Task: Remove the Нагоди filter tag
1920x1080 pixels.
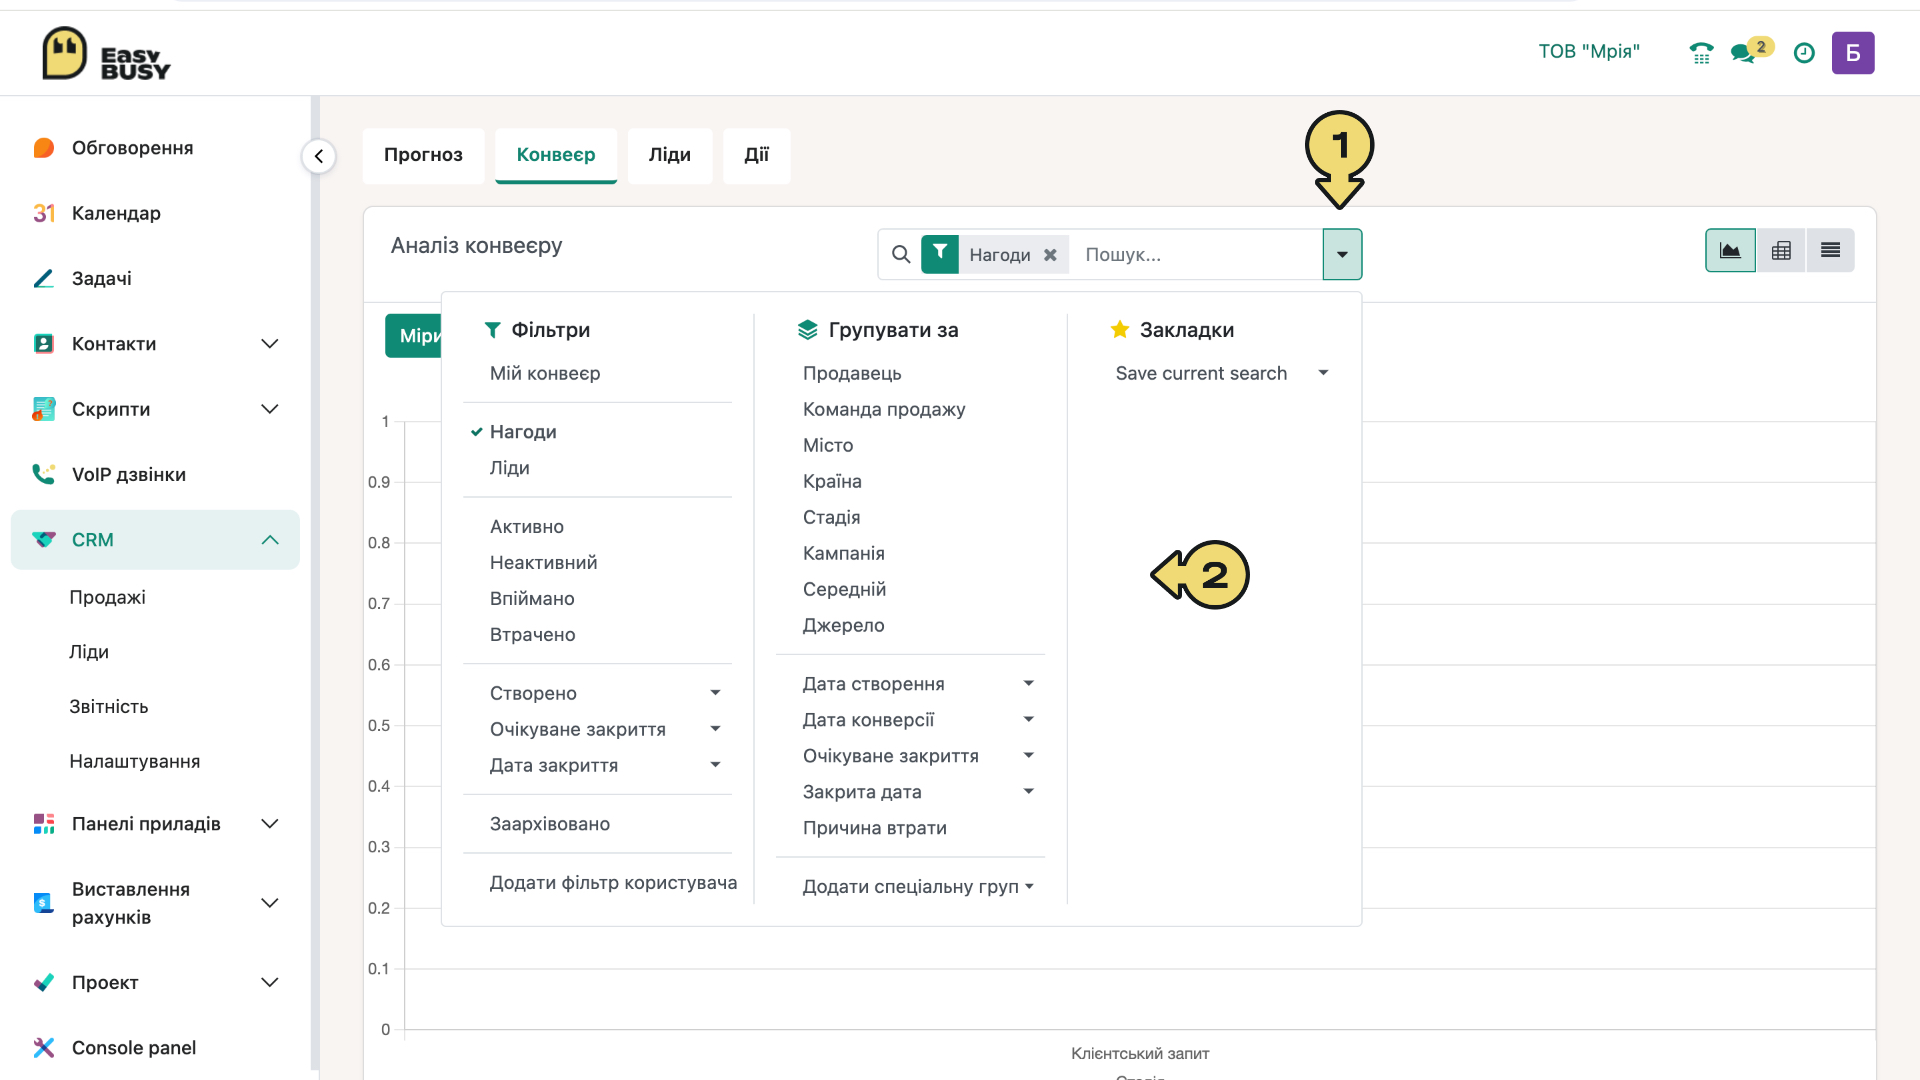Action: (x=1050, y=255)
